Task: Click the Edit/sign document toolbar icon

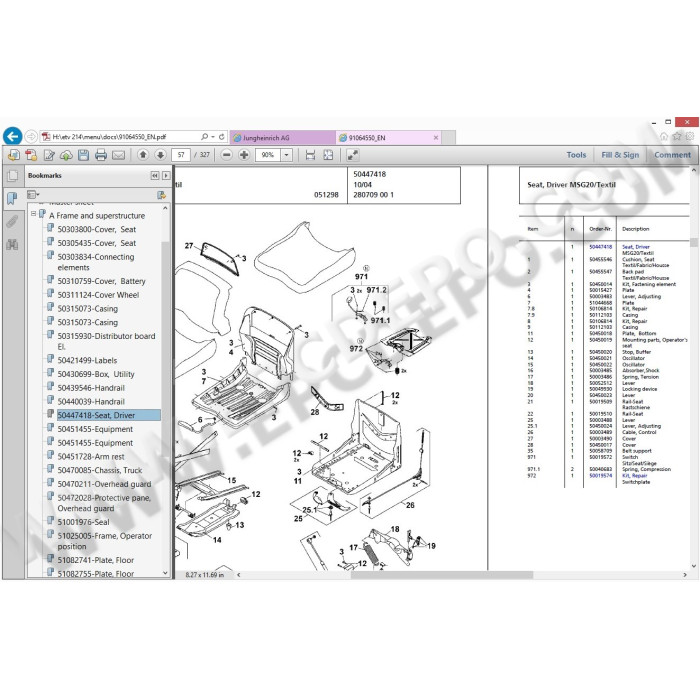Action: (x=49, y=155)
